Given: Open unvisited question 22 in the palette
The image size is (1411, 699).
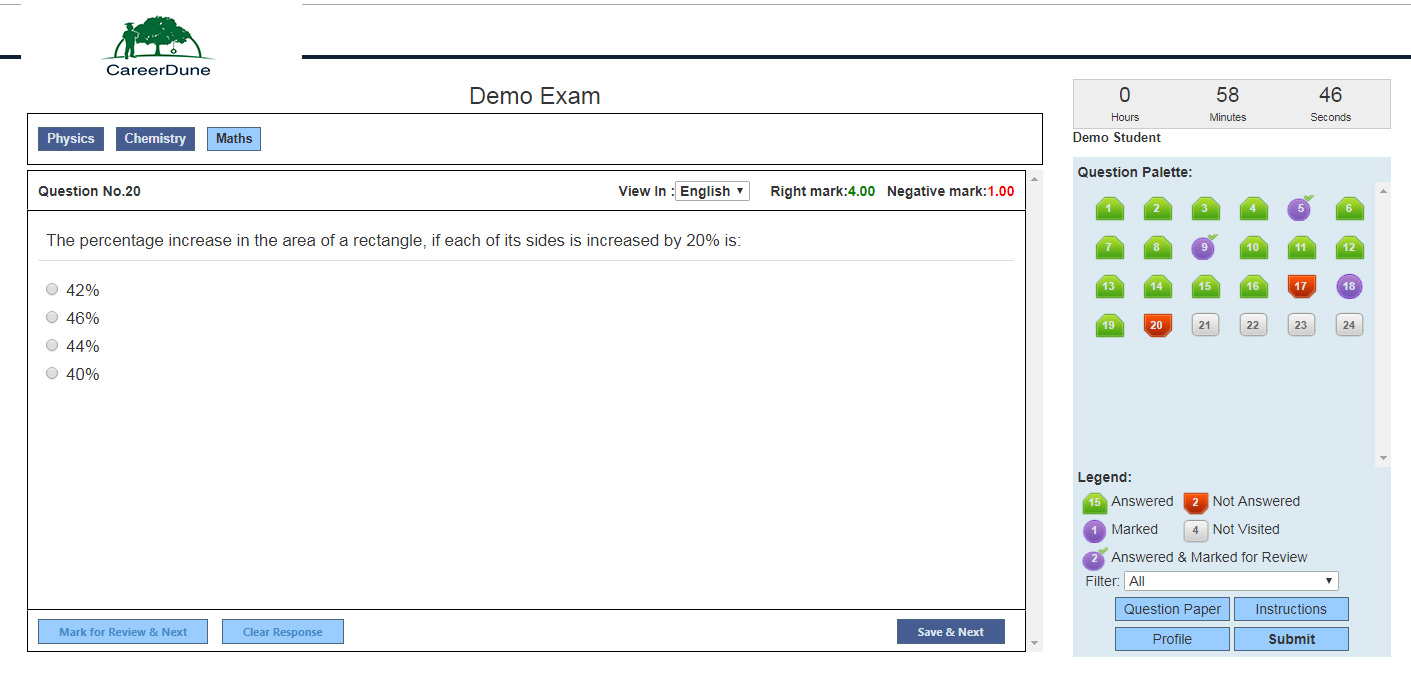Looking at the screenshot, I should [1253, 325].
